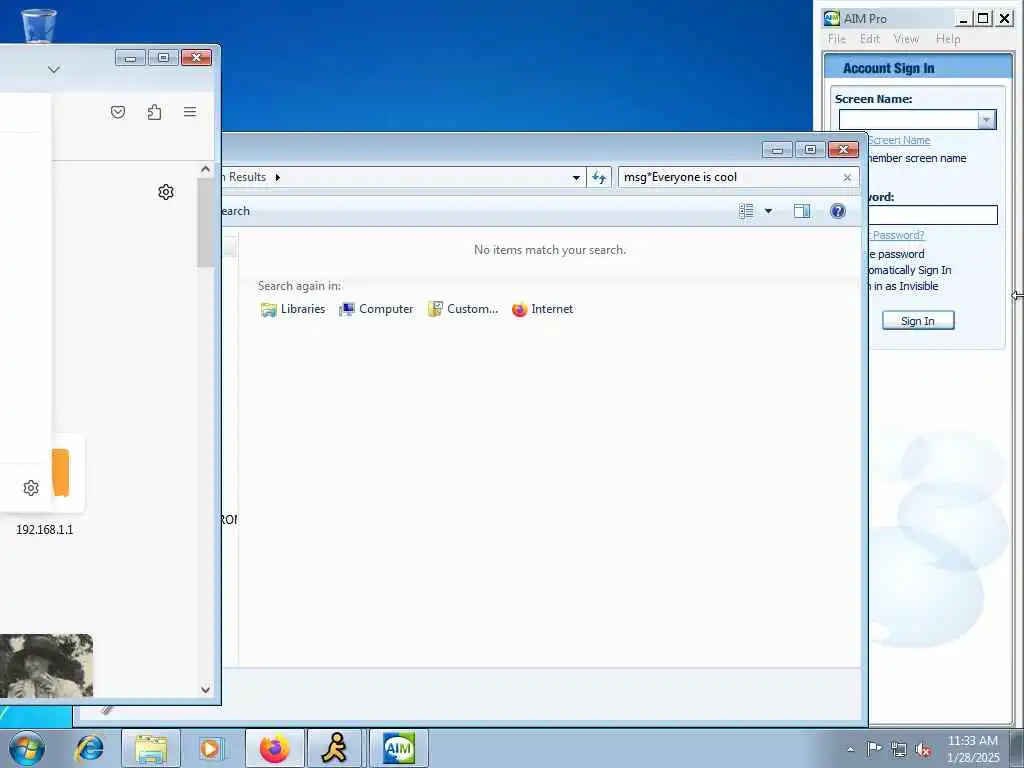The height and width of the screenshot is (768, 1024).
Task: Open the AIM Pro File menu
Action: point(837,39)
